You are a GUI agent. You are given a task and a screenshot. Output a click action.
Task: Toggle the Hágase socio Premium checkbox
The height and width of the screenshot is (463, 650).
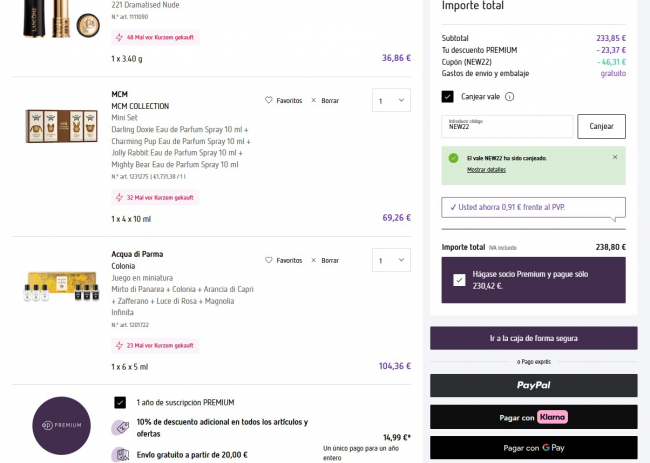tap(458, 280)
